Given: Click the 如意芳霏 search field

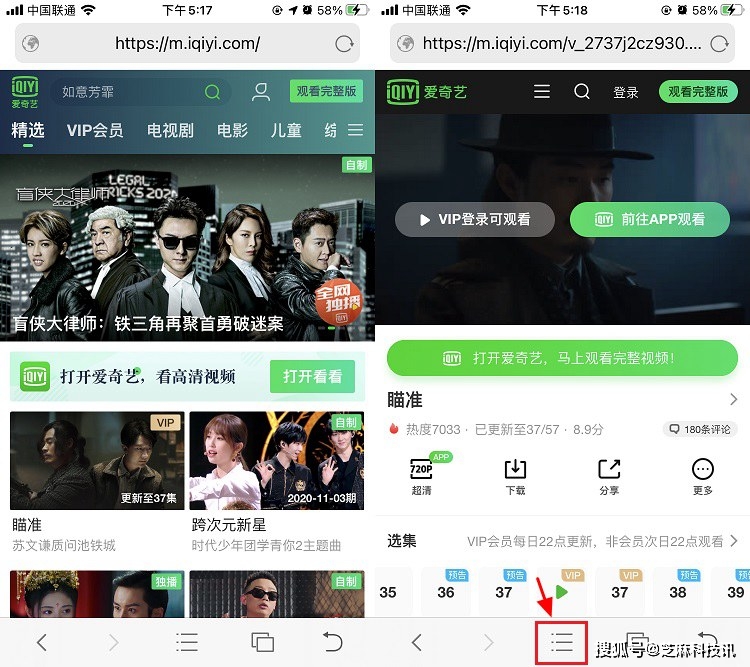Looking at the screenshot, I should click(x=130, y=92).
